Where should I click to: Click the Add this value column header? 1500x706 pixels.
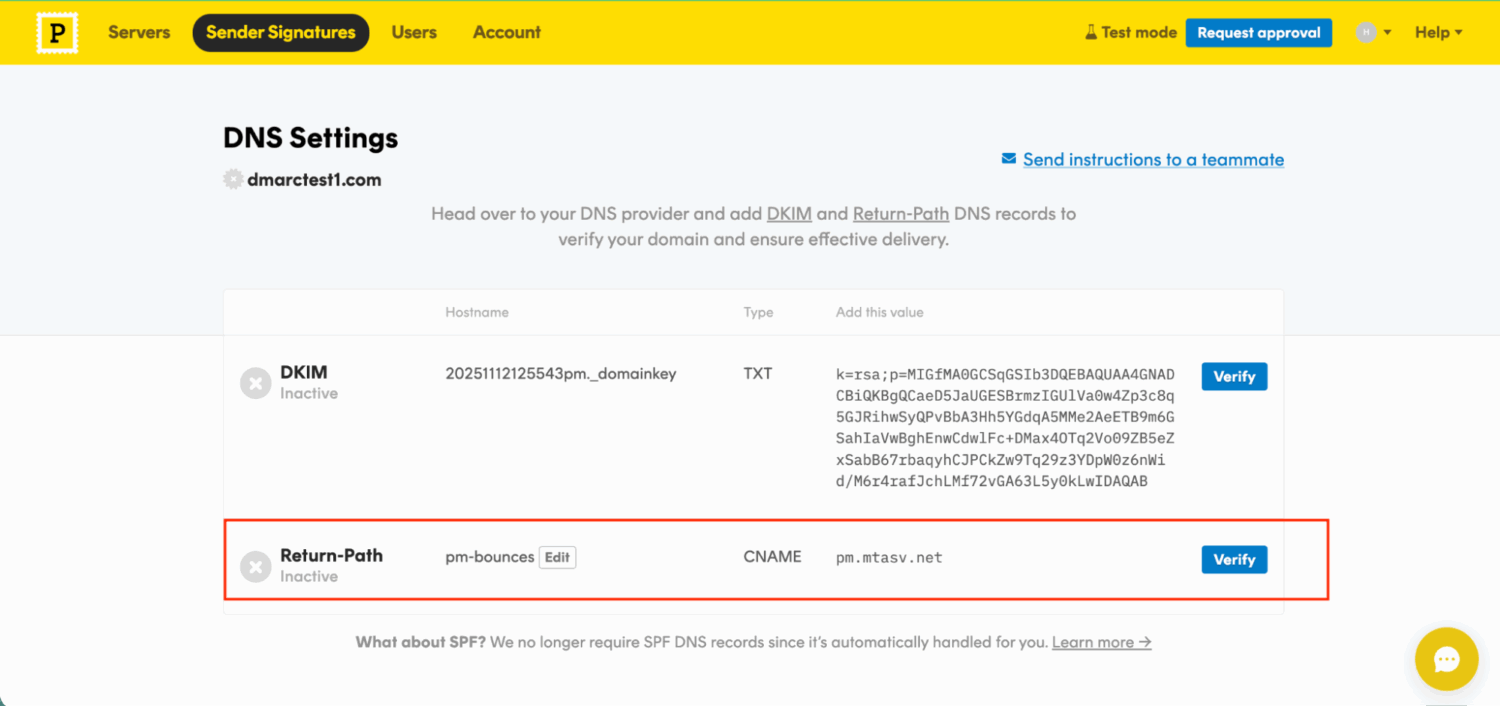point(880,313)
